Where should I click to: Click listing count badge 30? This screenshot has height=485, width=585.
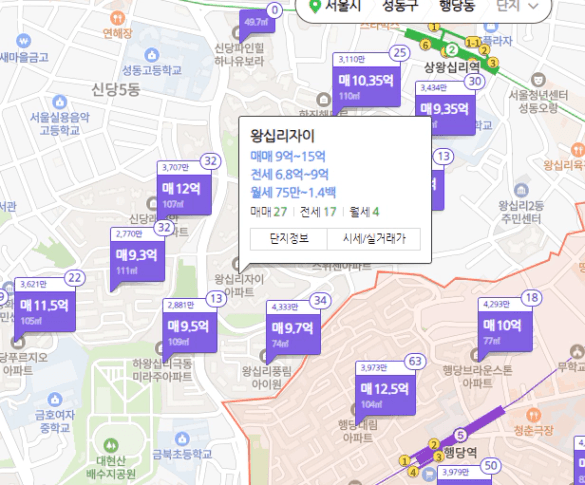(475, 81)
